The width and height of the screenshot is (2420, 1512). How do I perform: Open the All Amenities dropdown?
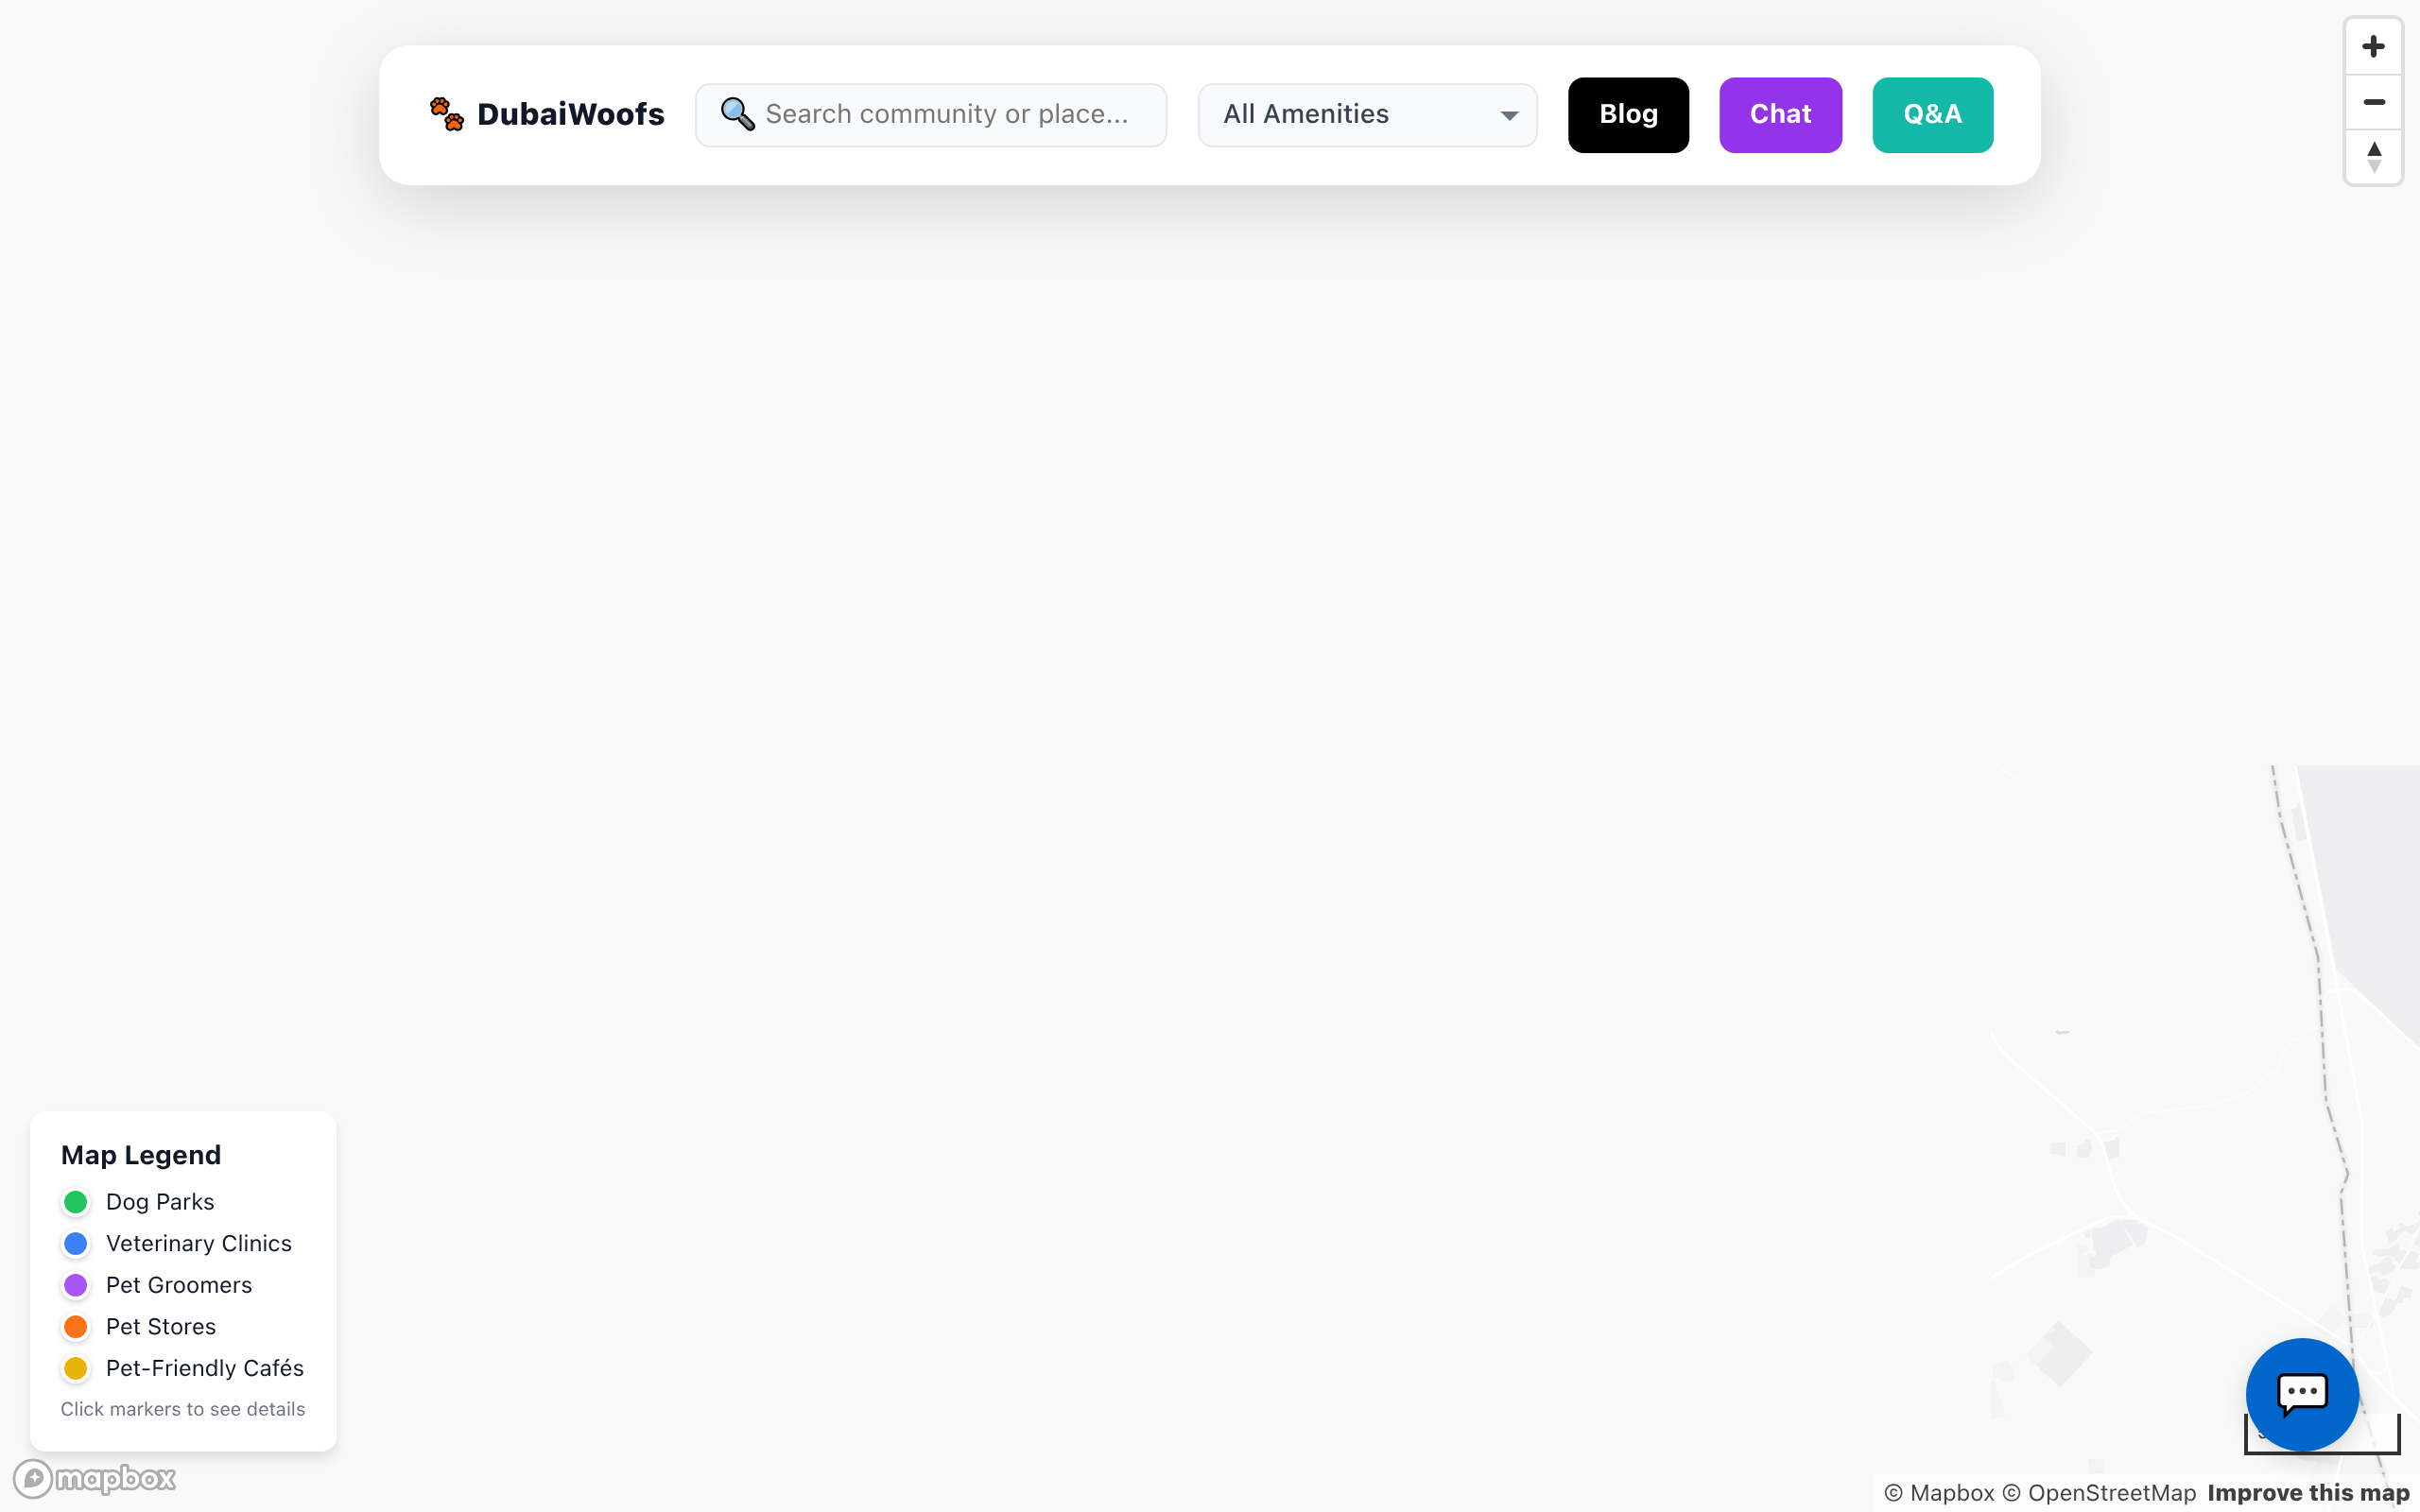click(x=1366, y=115)
